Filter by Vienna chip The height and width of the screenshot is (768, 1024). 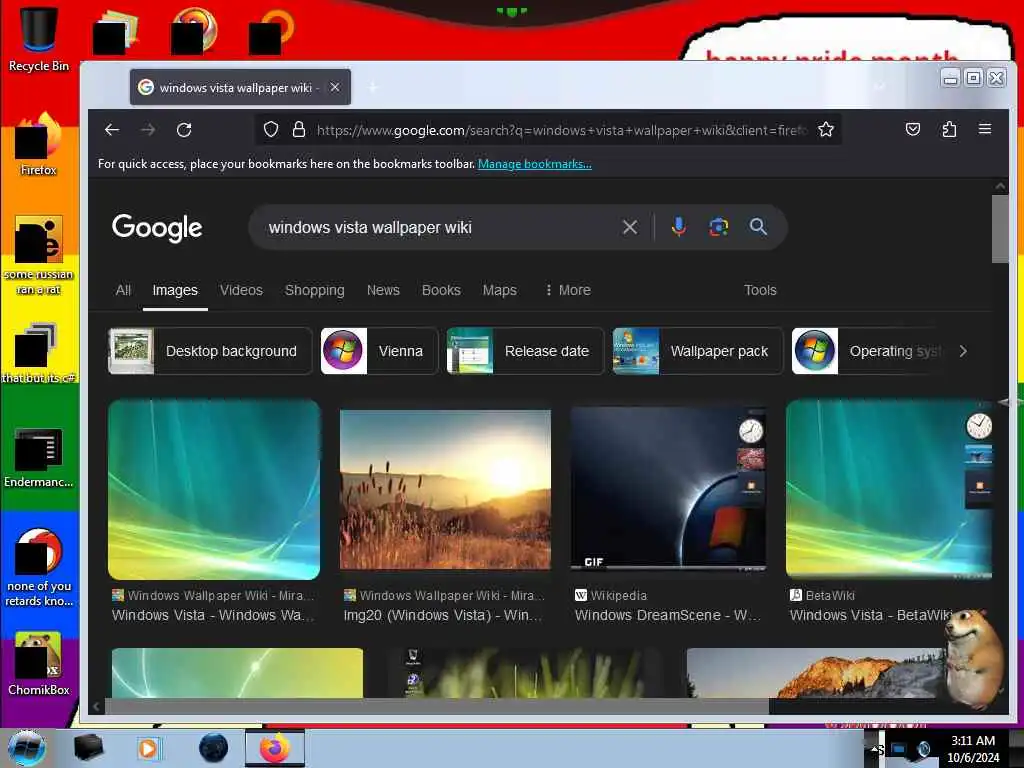379,351
